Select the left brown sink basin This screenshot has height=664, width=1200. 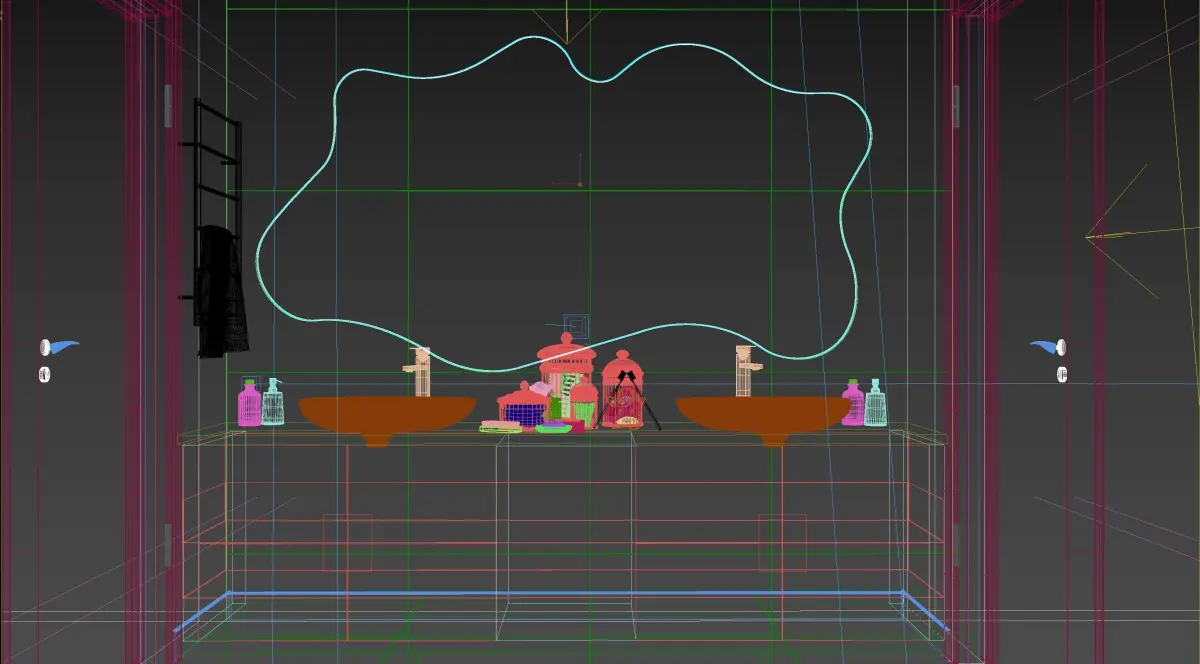(387, 417)
